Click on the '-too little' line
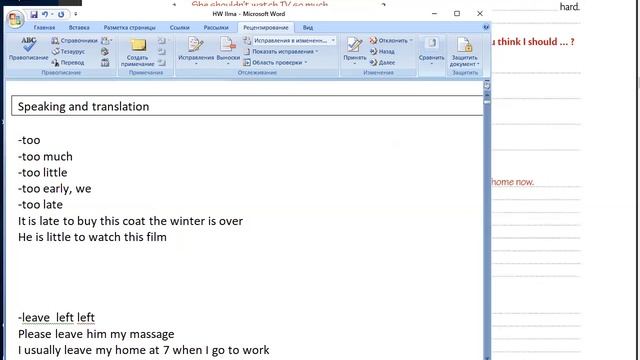The image size is (640, 360). pyautogui.click(x=42, y=172)
